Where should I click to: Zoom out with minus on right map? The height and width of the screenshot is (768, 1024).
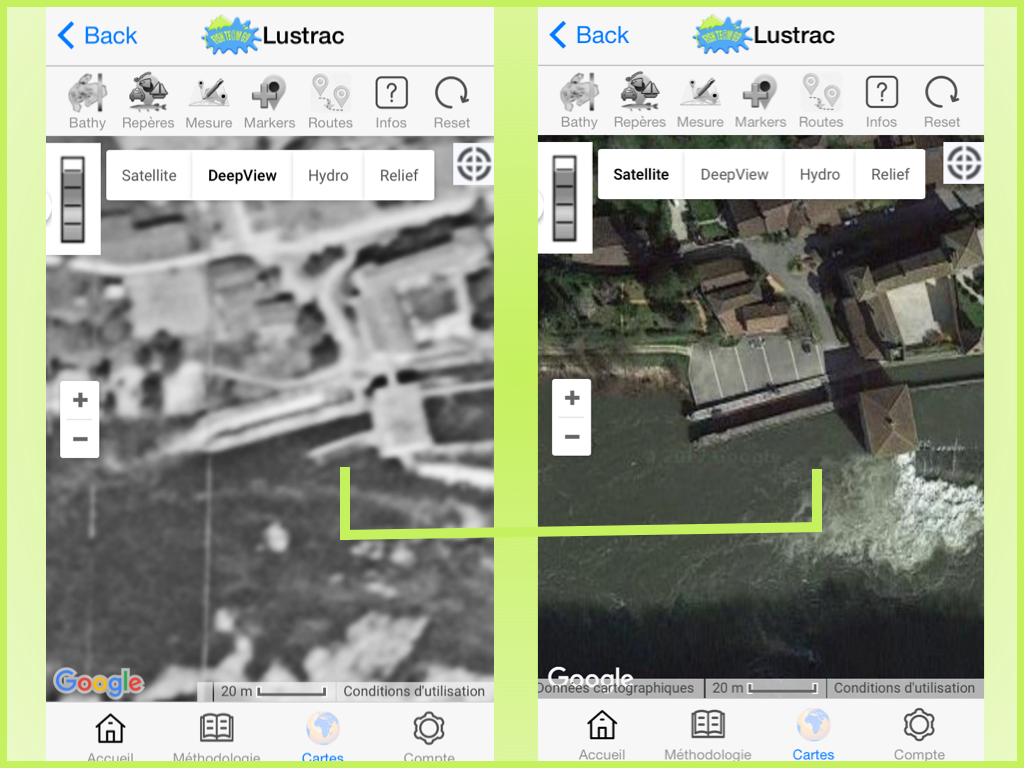point(572,437)
